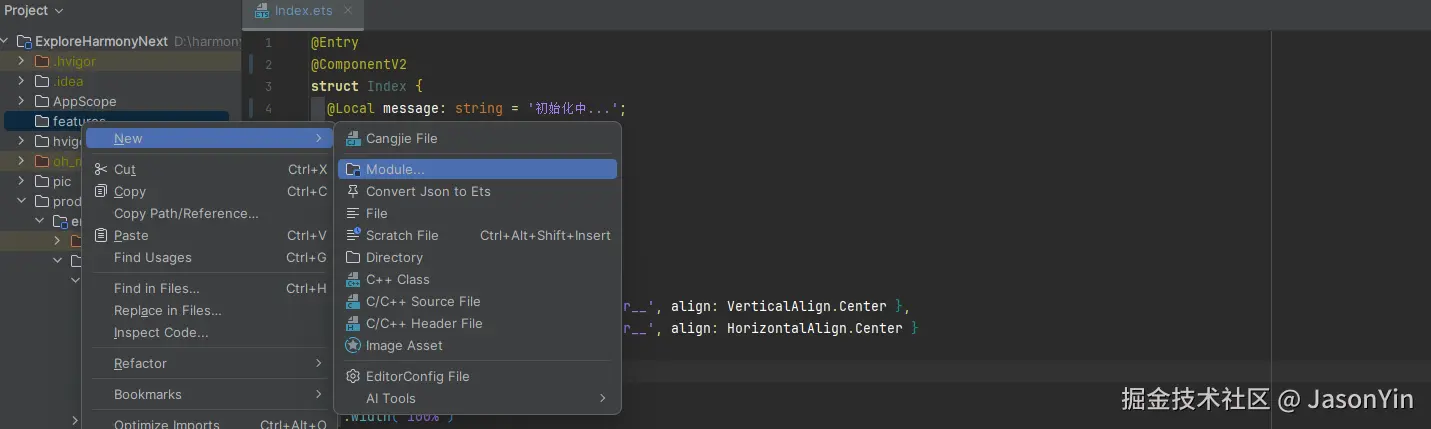Click the Image Asset star icon
Image resolution: width=1431 pixels, height=429 pixels.
(x=352, y=345)
